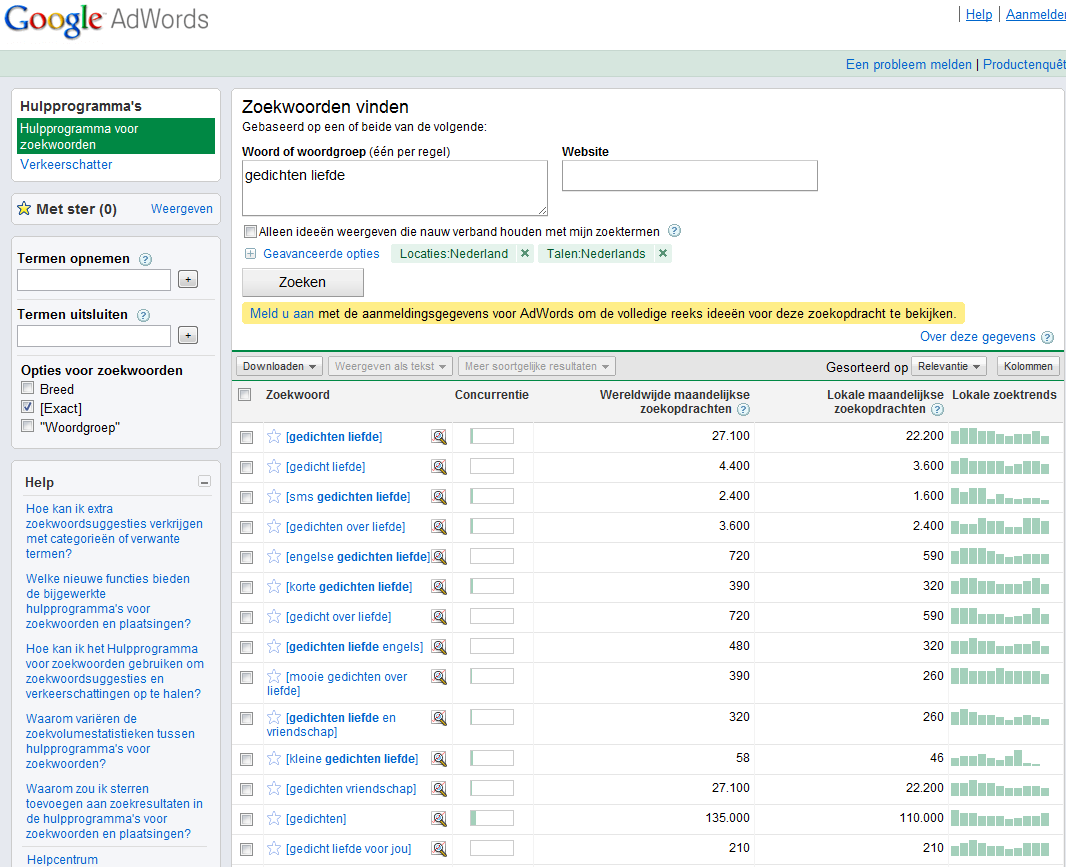The height and width of the screenshot is (867, 1066).
Task: Star the [gedichten vriendschap] keyword
Action: [x=274, y=788]
